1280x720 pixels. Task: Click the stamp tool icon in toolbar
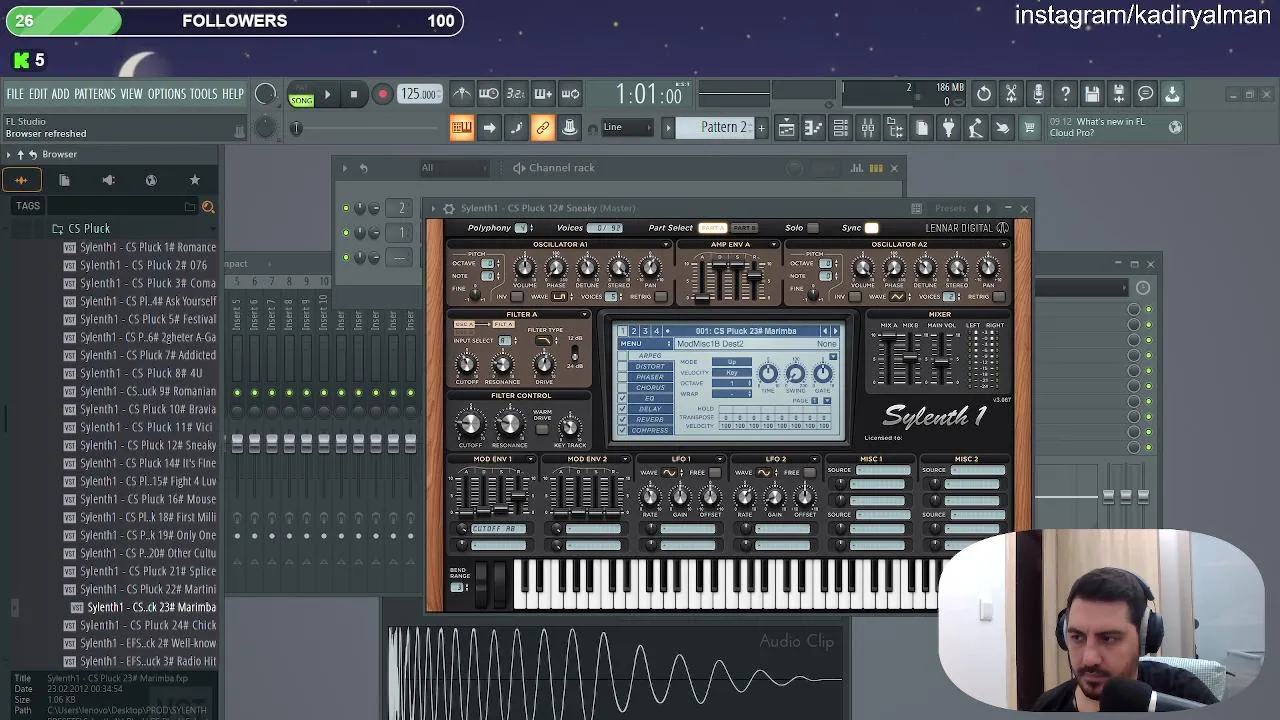569,128
